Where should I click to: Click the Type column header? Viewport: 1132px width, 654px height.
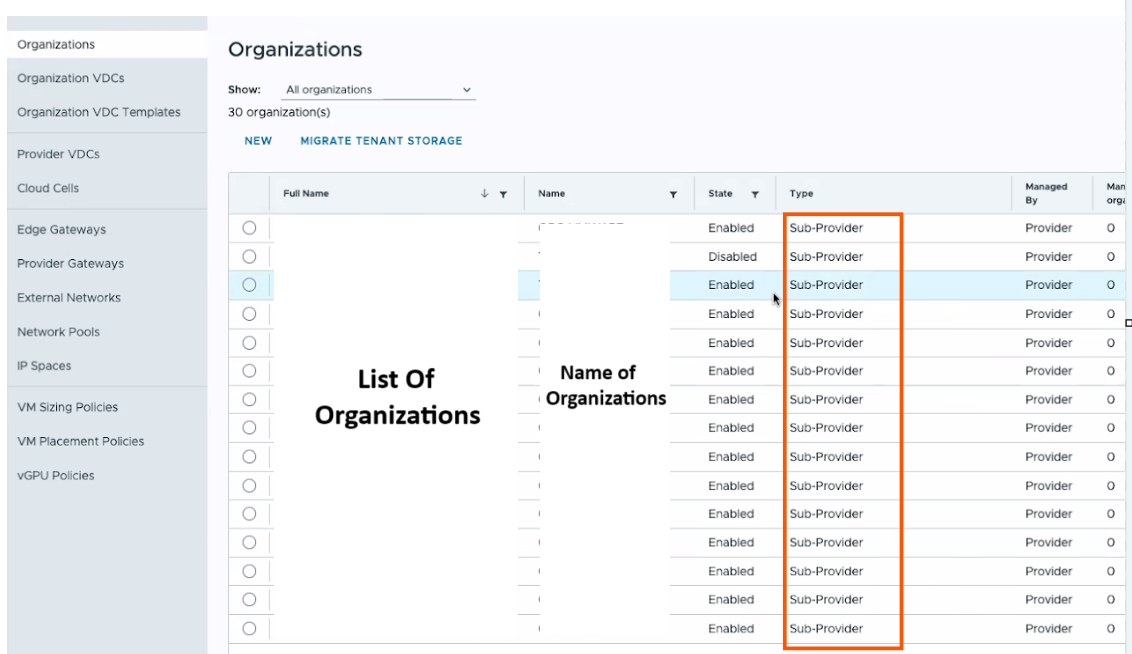(801, 194)
